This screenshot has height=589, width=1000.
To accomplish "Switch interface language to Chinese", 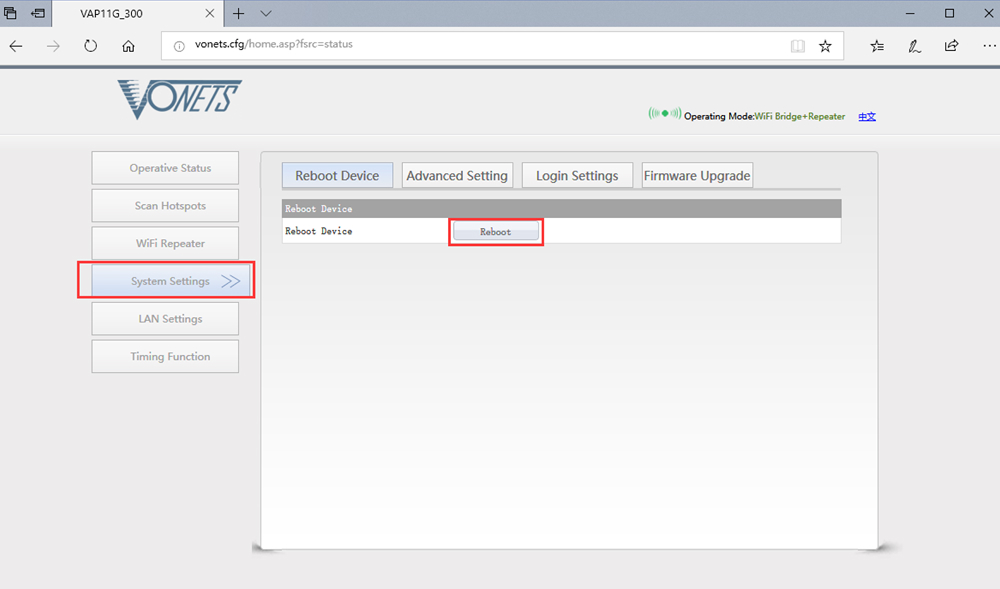I will click(x=865, y=116).
